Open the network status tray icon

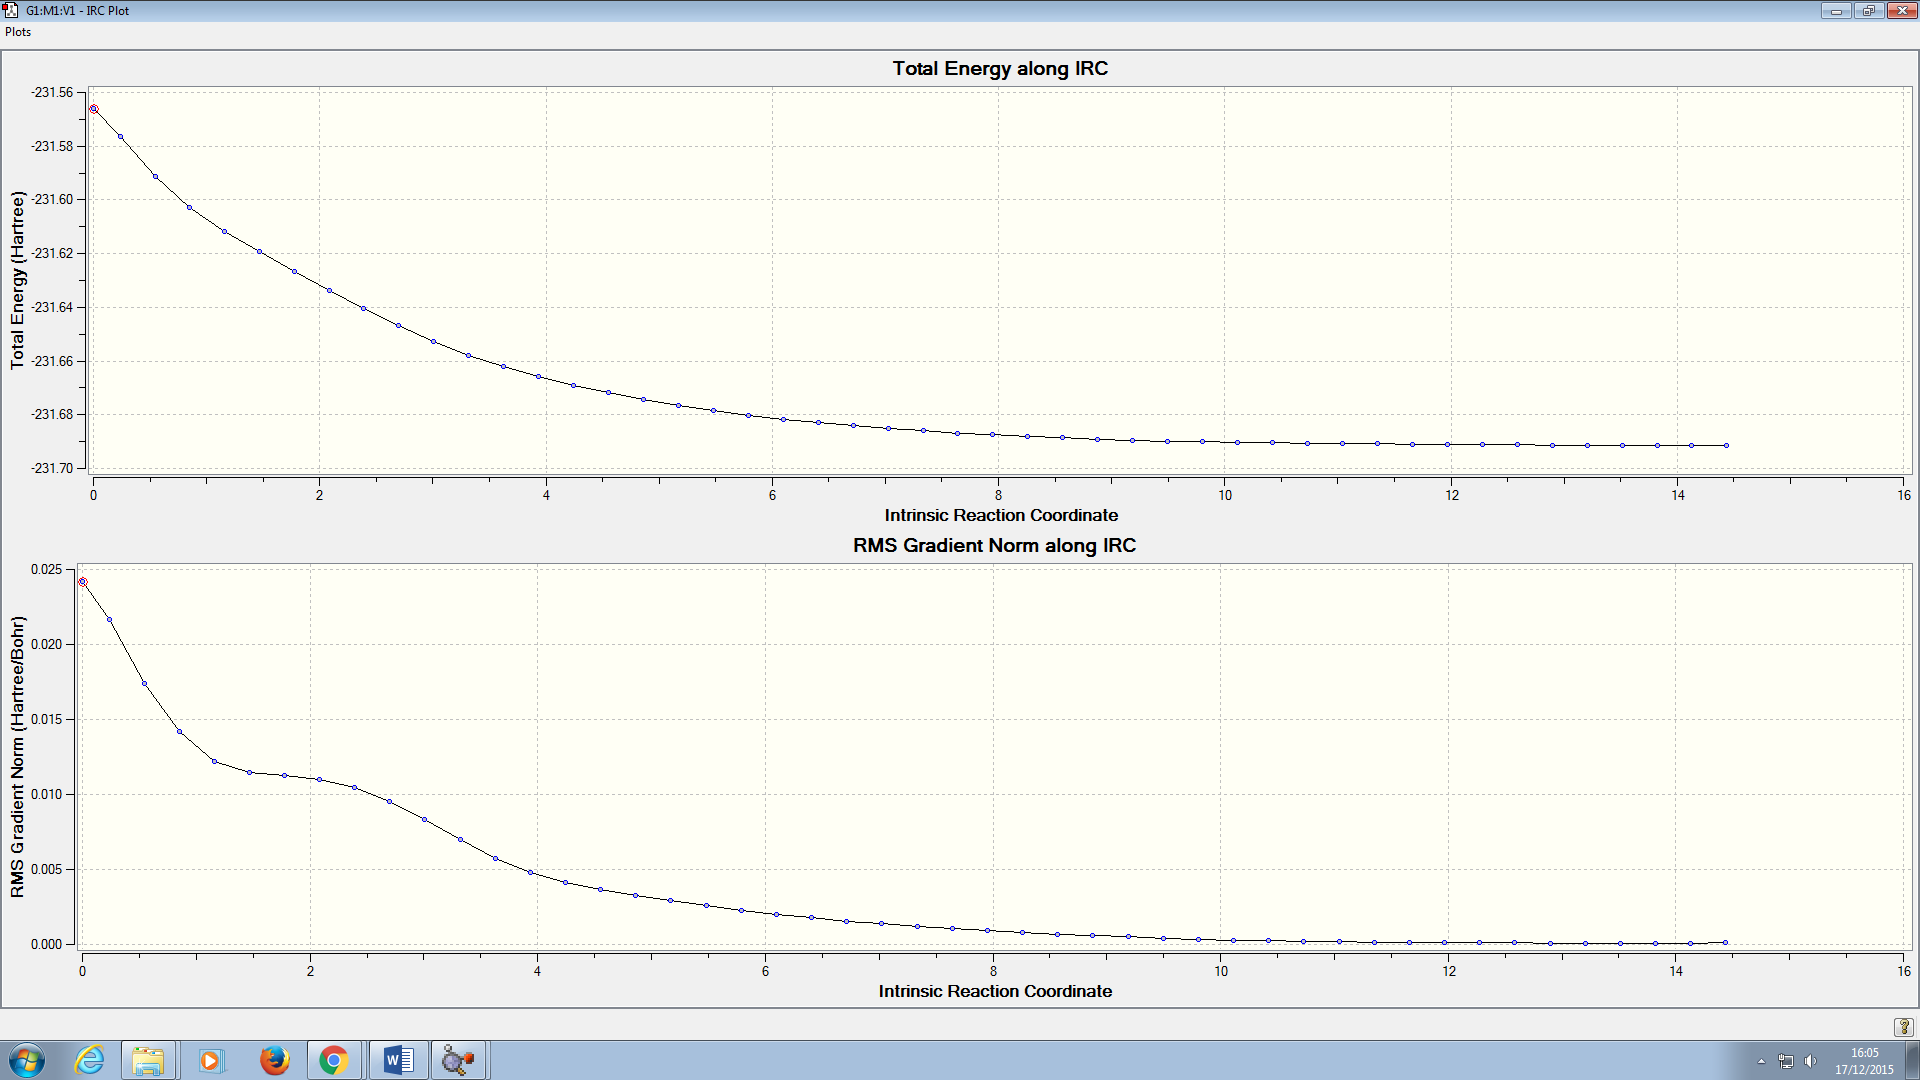coord(1786,1061)
